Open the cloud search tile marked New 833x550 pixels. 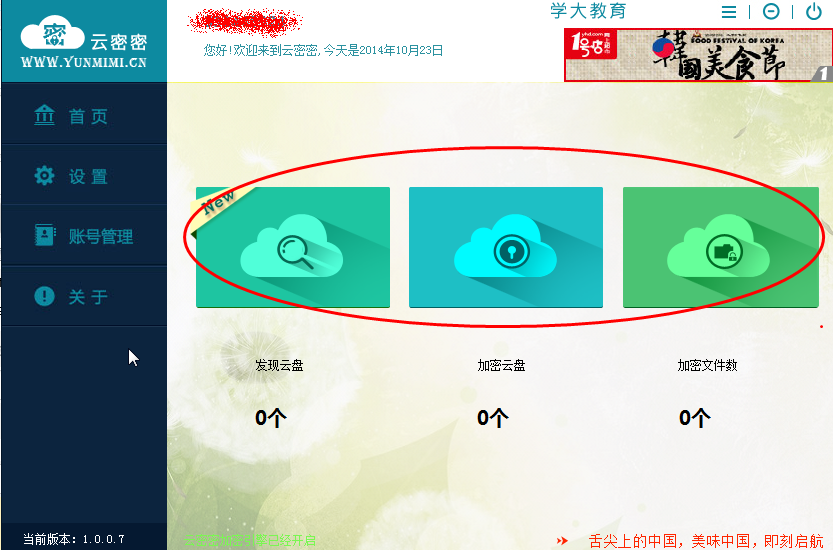[293, 247]
